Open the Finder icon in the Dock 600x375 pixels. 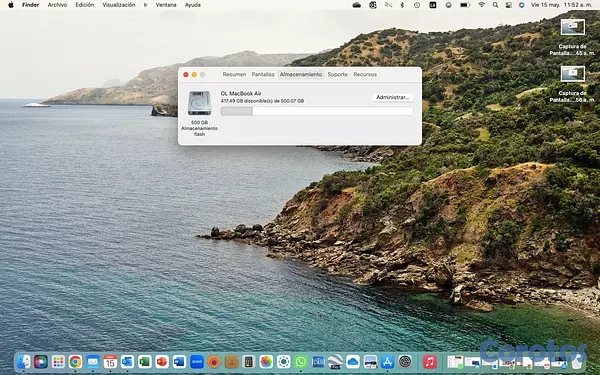[24, 361]
